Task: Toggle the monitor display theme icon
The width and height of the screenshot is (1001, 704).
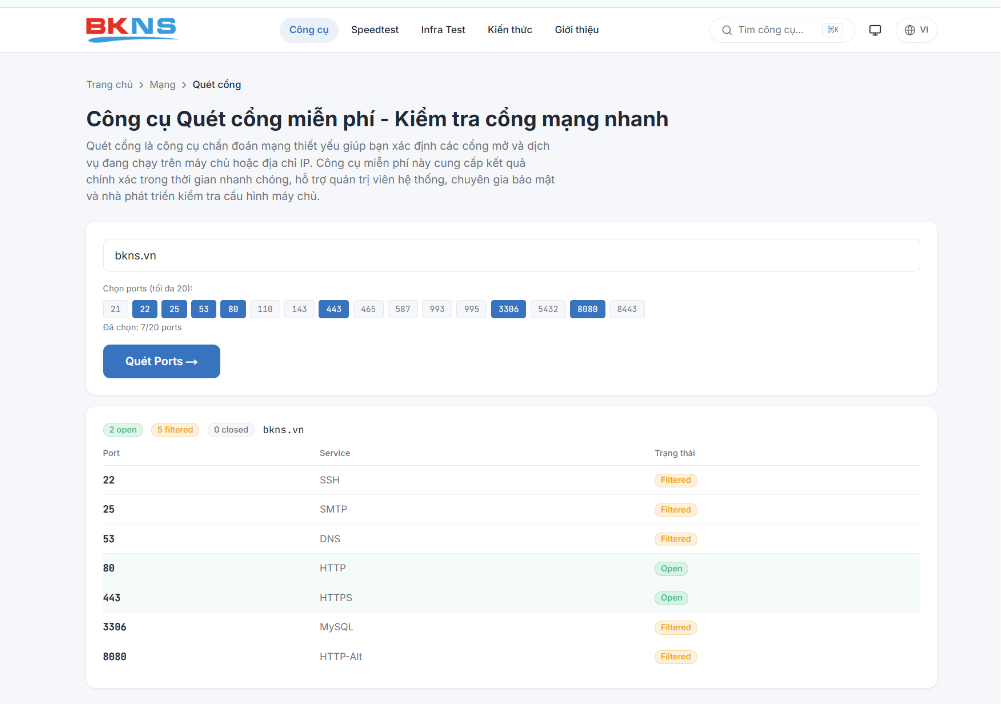Action: pos(875,30)
